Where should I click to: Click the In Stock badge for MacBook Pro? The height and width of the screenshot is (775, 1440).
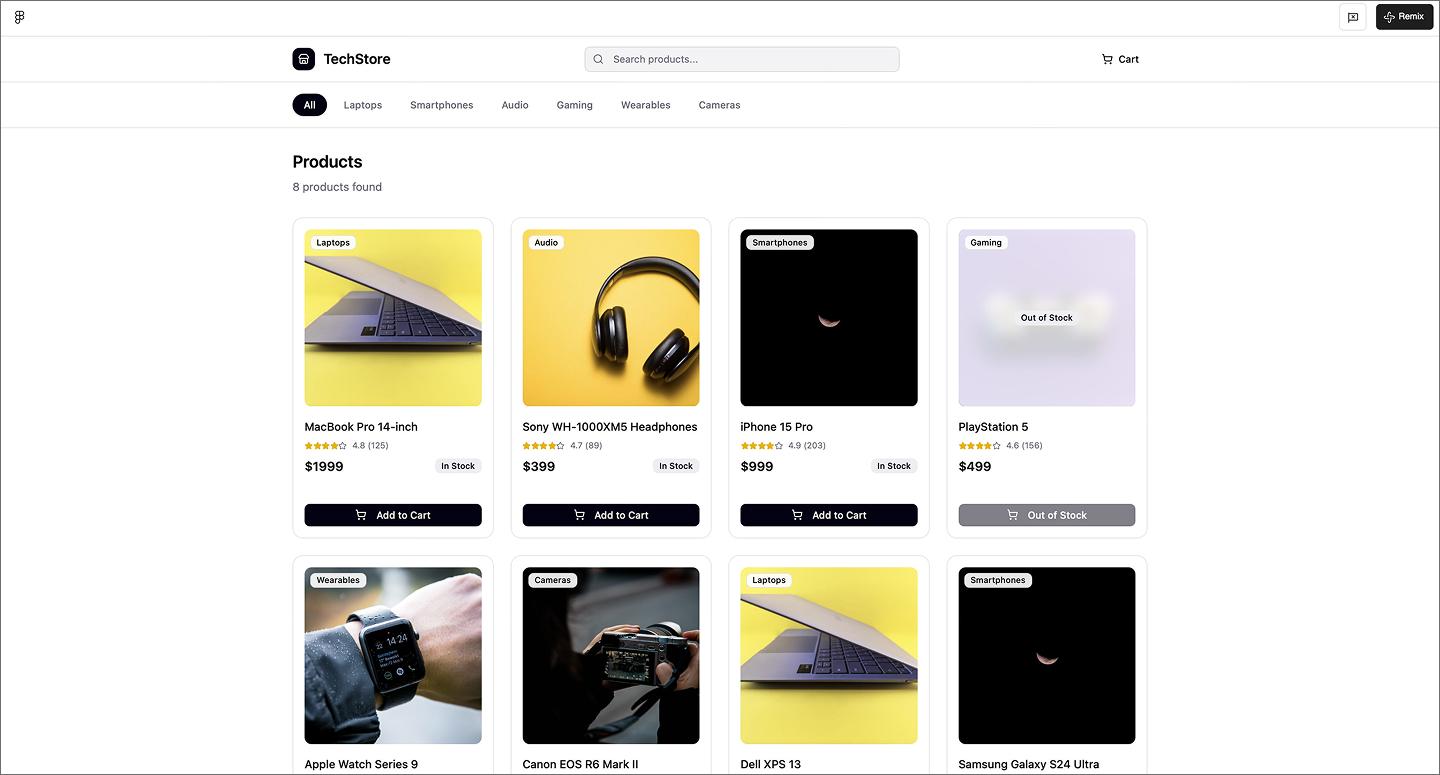click(x=458, y=466)
